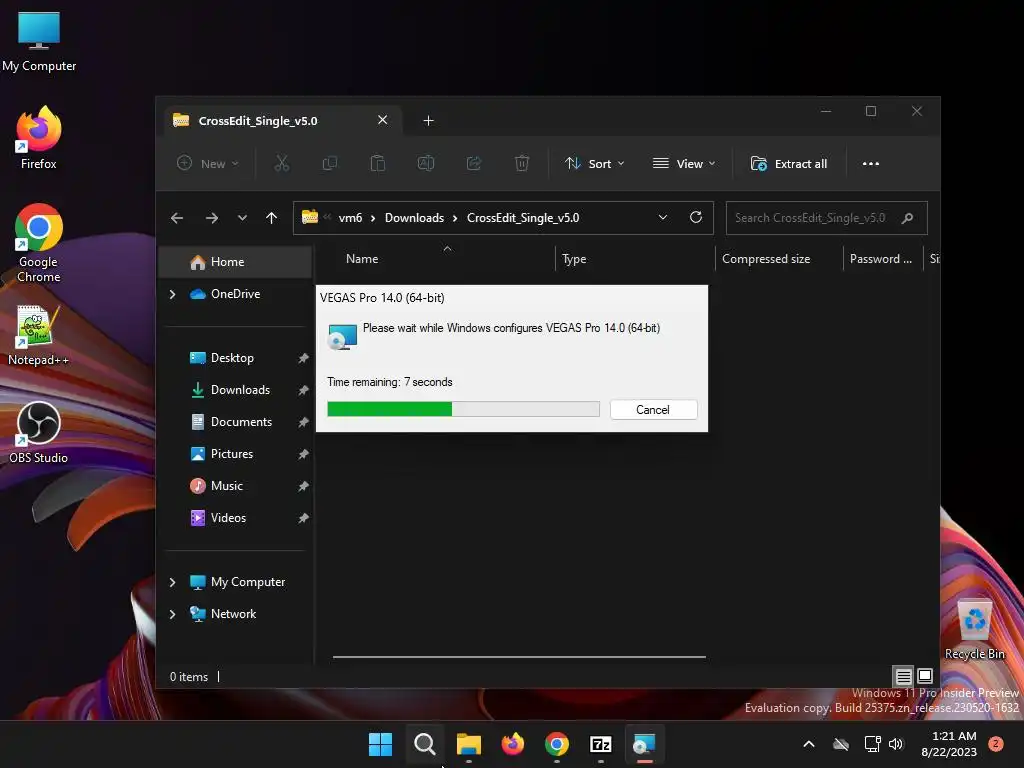Add a new Explorer tab
Viewport: 1024px width, 768px height.
tap(428, 121)
